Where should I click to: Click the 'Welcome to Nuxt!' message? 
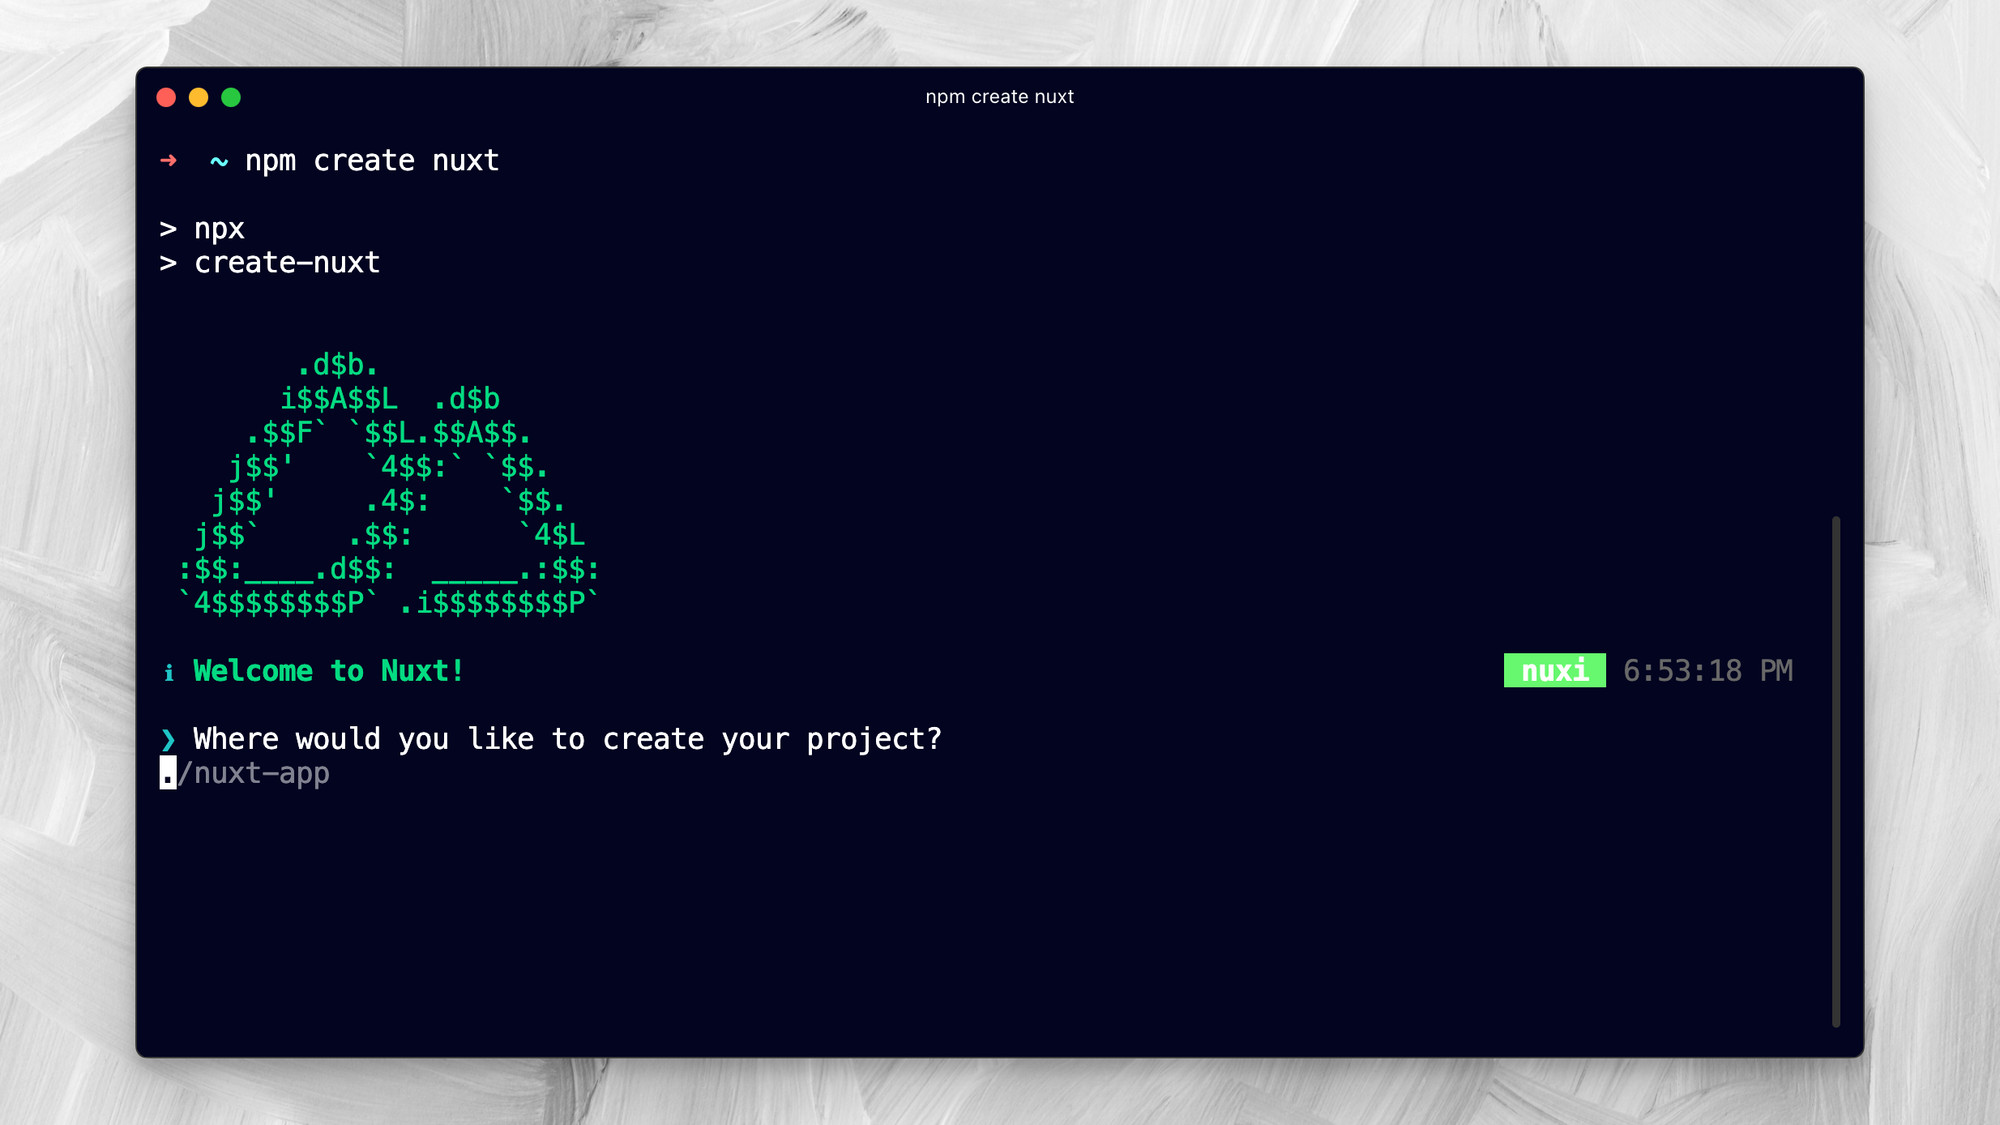point(328,671)
